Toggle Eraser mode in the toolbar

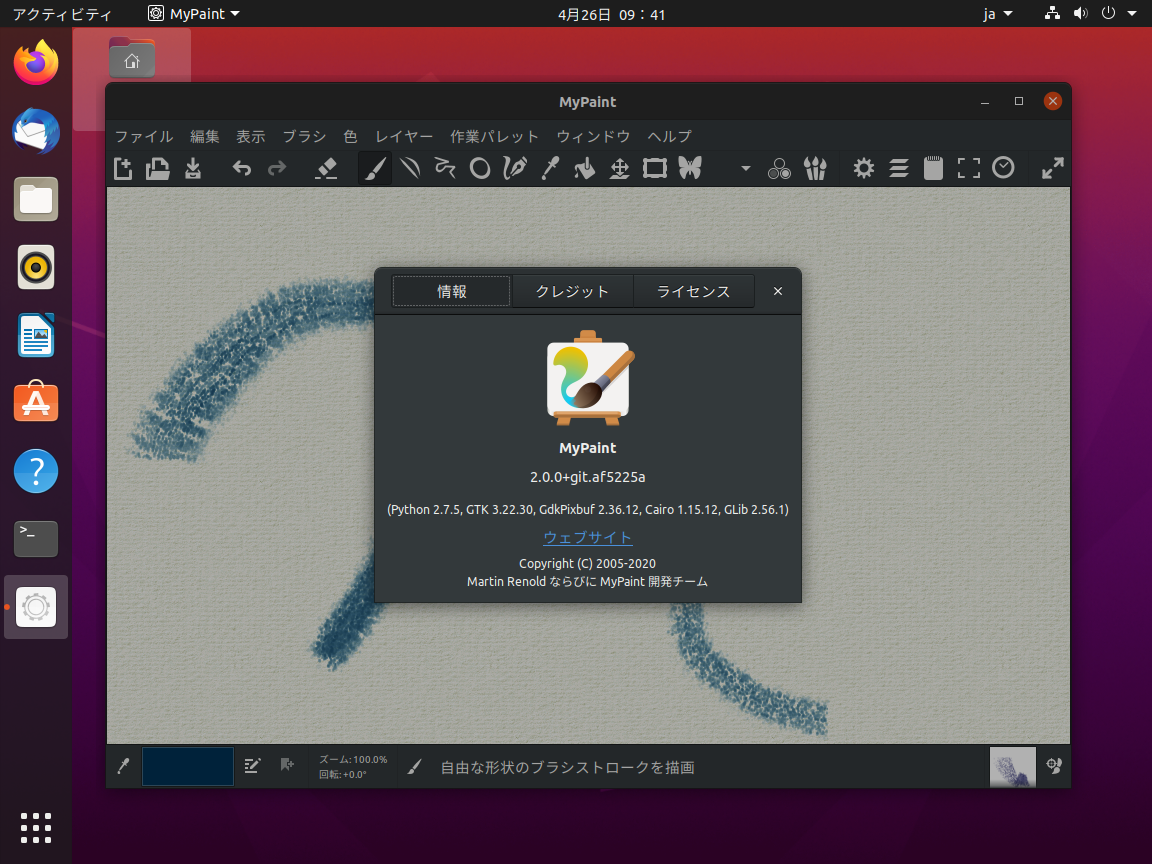click(326, 168)
